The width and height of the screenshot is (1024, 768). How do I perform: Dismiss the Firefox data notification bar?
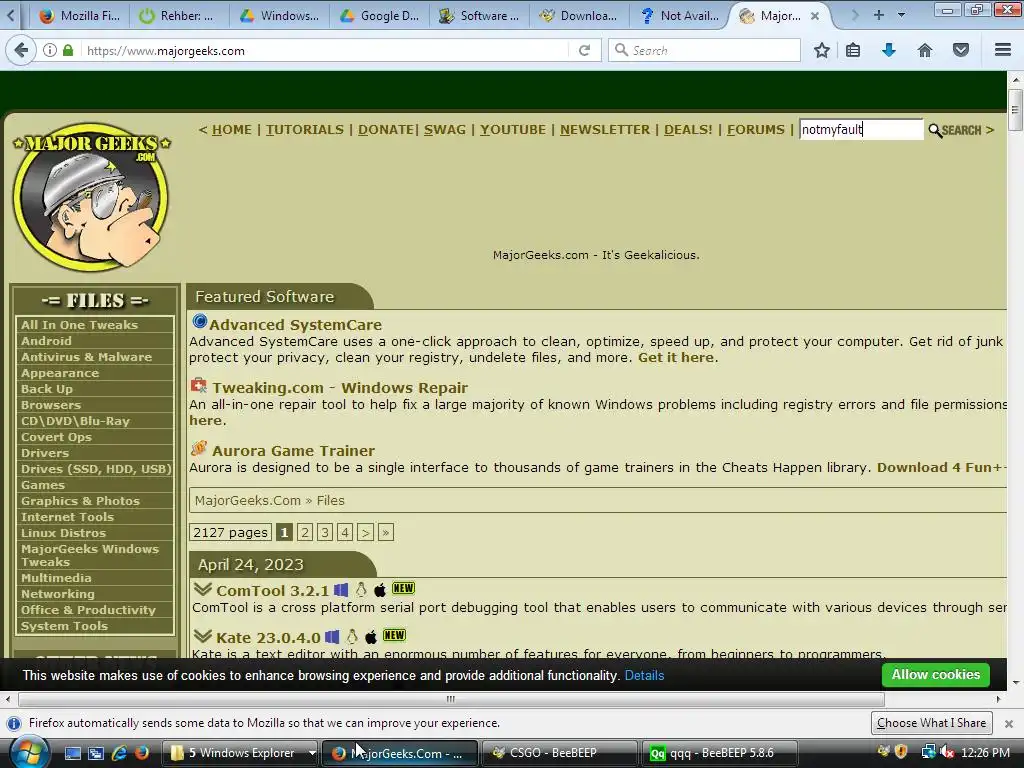(x=1009, y=724)
